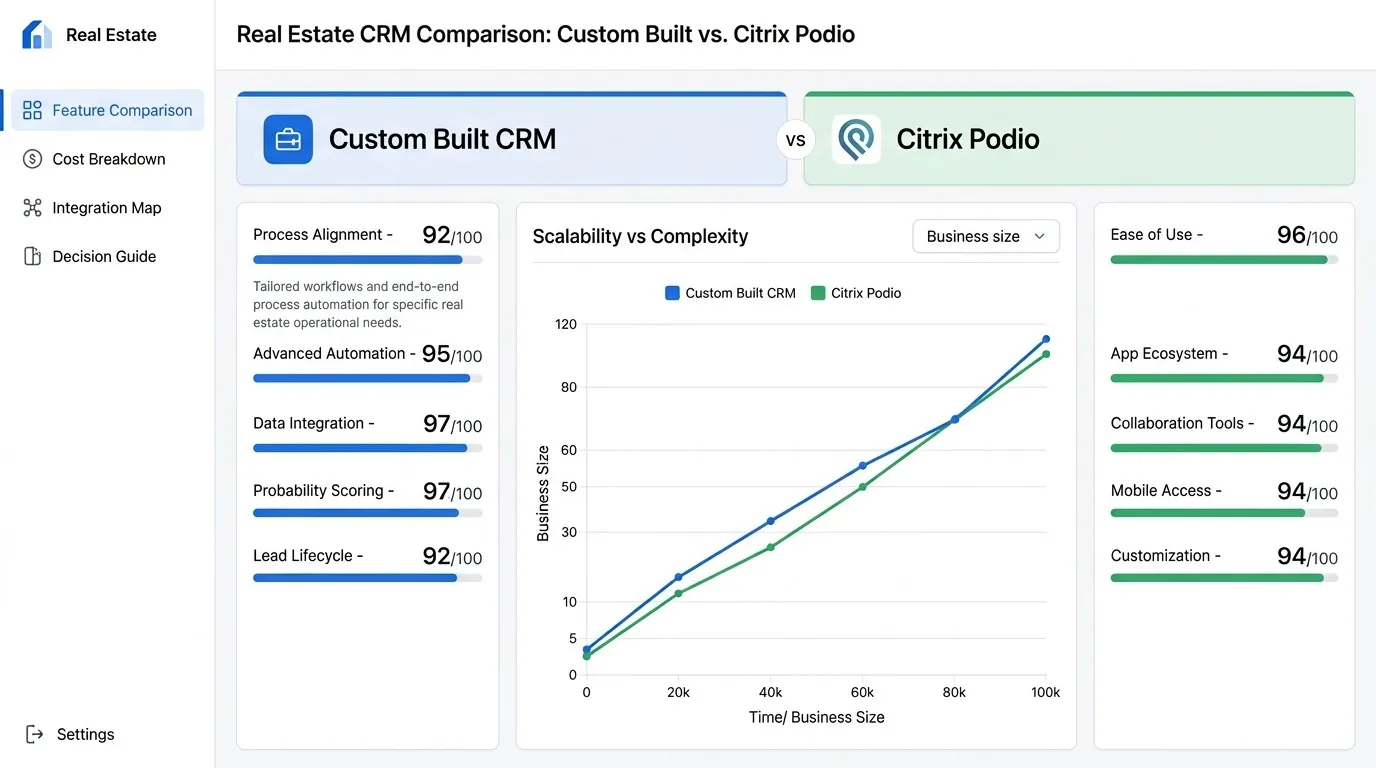
Task: Click the Settings logout arrow icon
Action: tap(34, 735)
